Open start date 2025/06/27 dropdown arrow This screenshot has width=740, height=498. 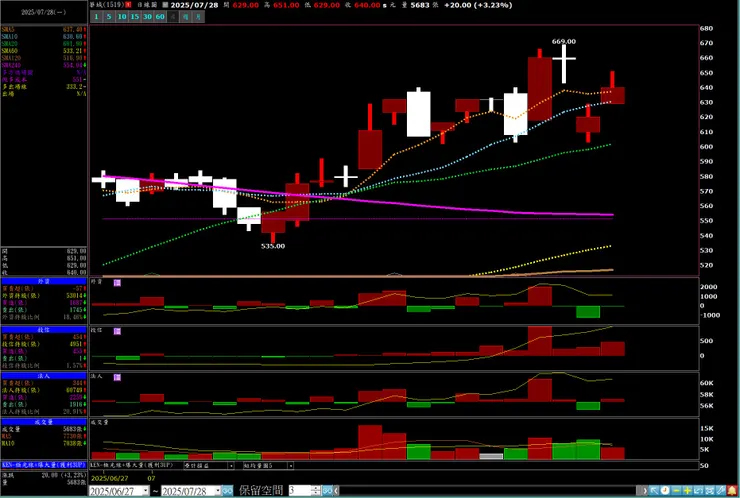click(x=146, y=491)
